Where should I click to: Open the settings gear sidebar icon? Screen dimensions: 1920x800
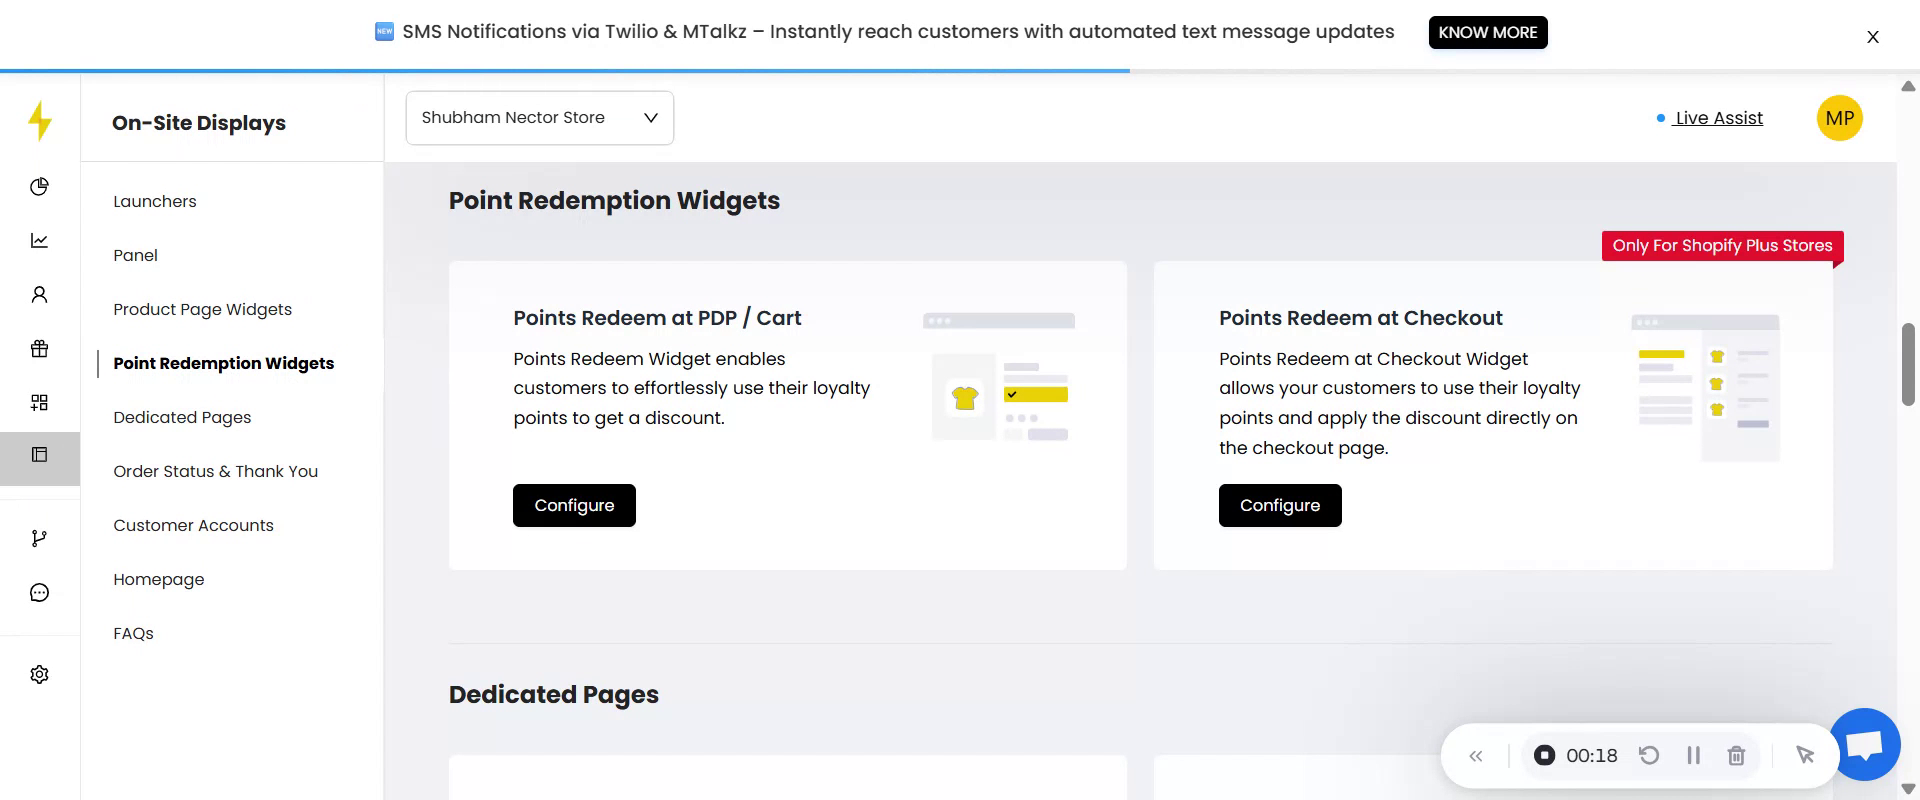tap(39, 675)
